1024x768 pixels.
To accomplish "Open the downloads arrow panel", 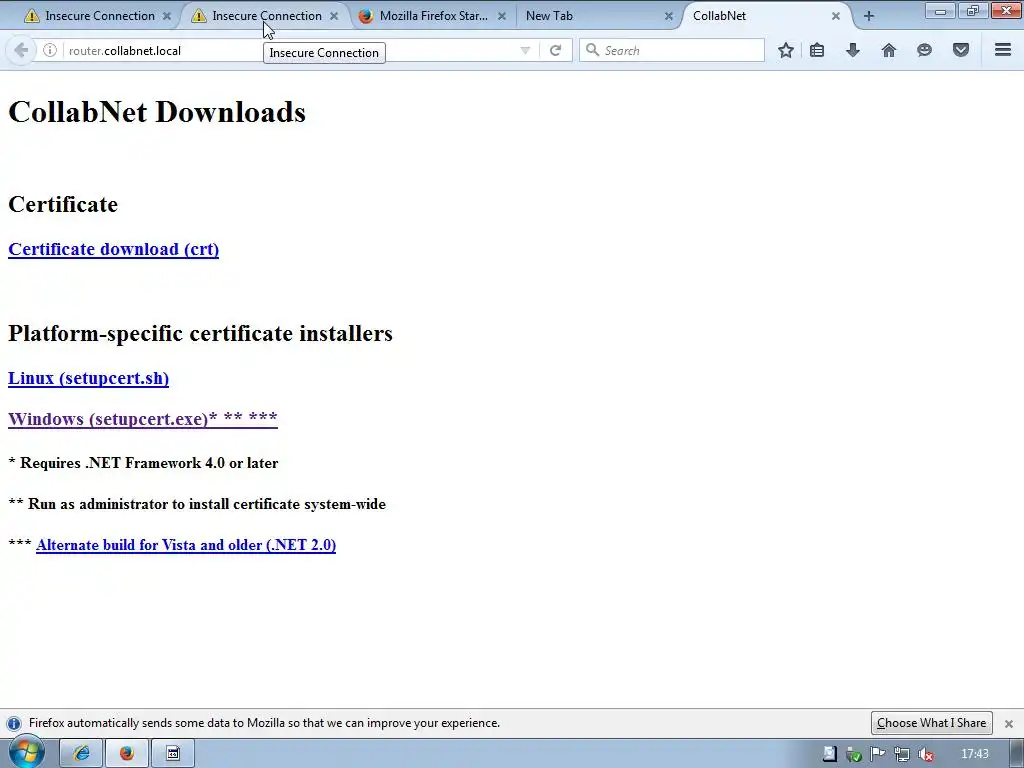I will (x=853, y=50).
